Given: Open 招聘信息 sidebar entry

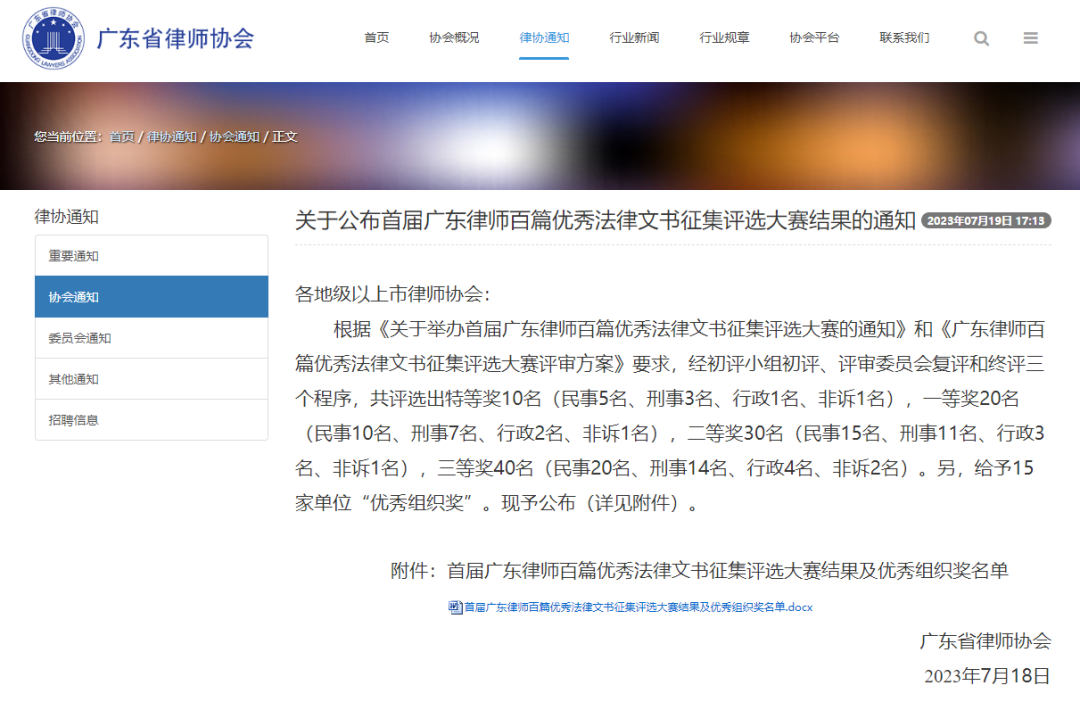Looking at the screenshot, I should pyautogui.click(x=151, y=420).
